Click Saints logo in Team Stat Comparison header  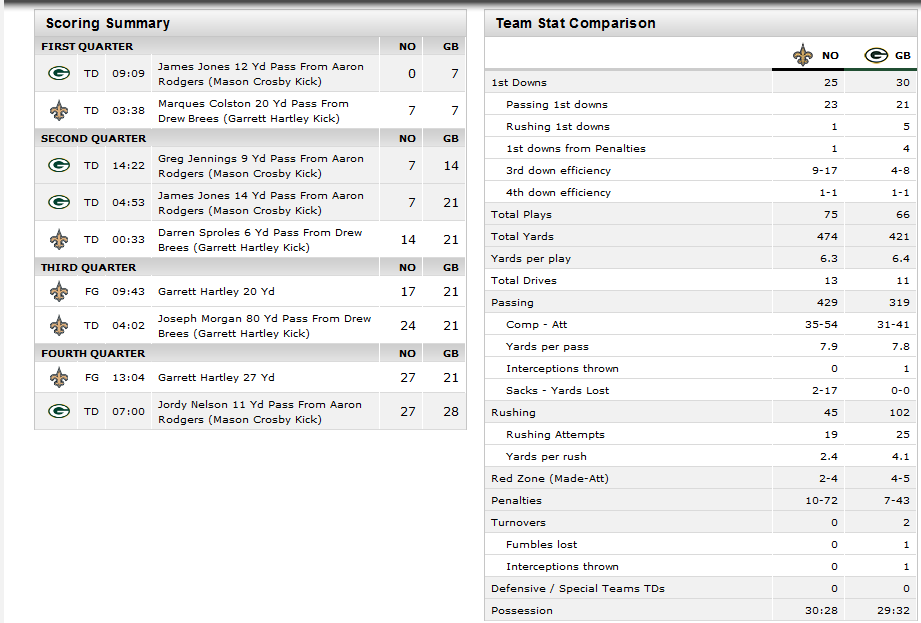[x=803, y=55]
